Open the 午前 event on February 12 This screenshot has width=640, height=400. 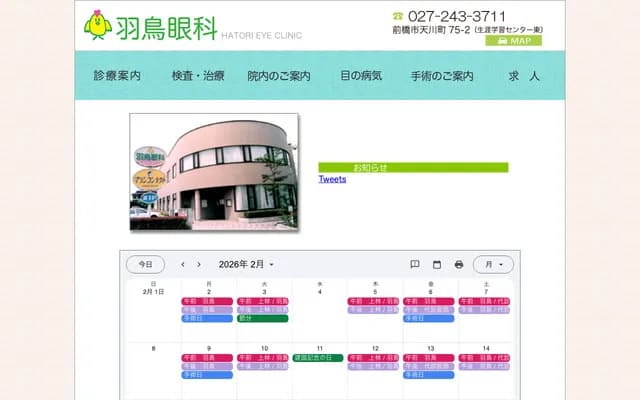[373, 358]
